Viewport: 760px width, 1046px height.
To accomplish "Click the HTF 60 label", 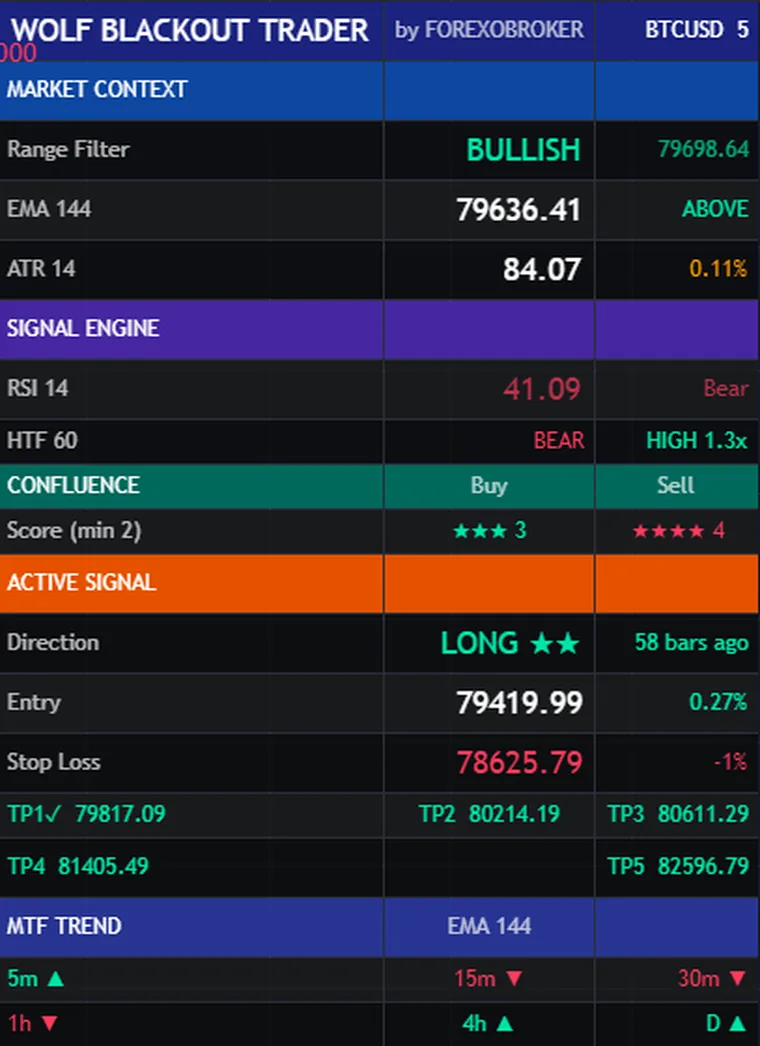I will click(42, 440).
